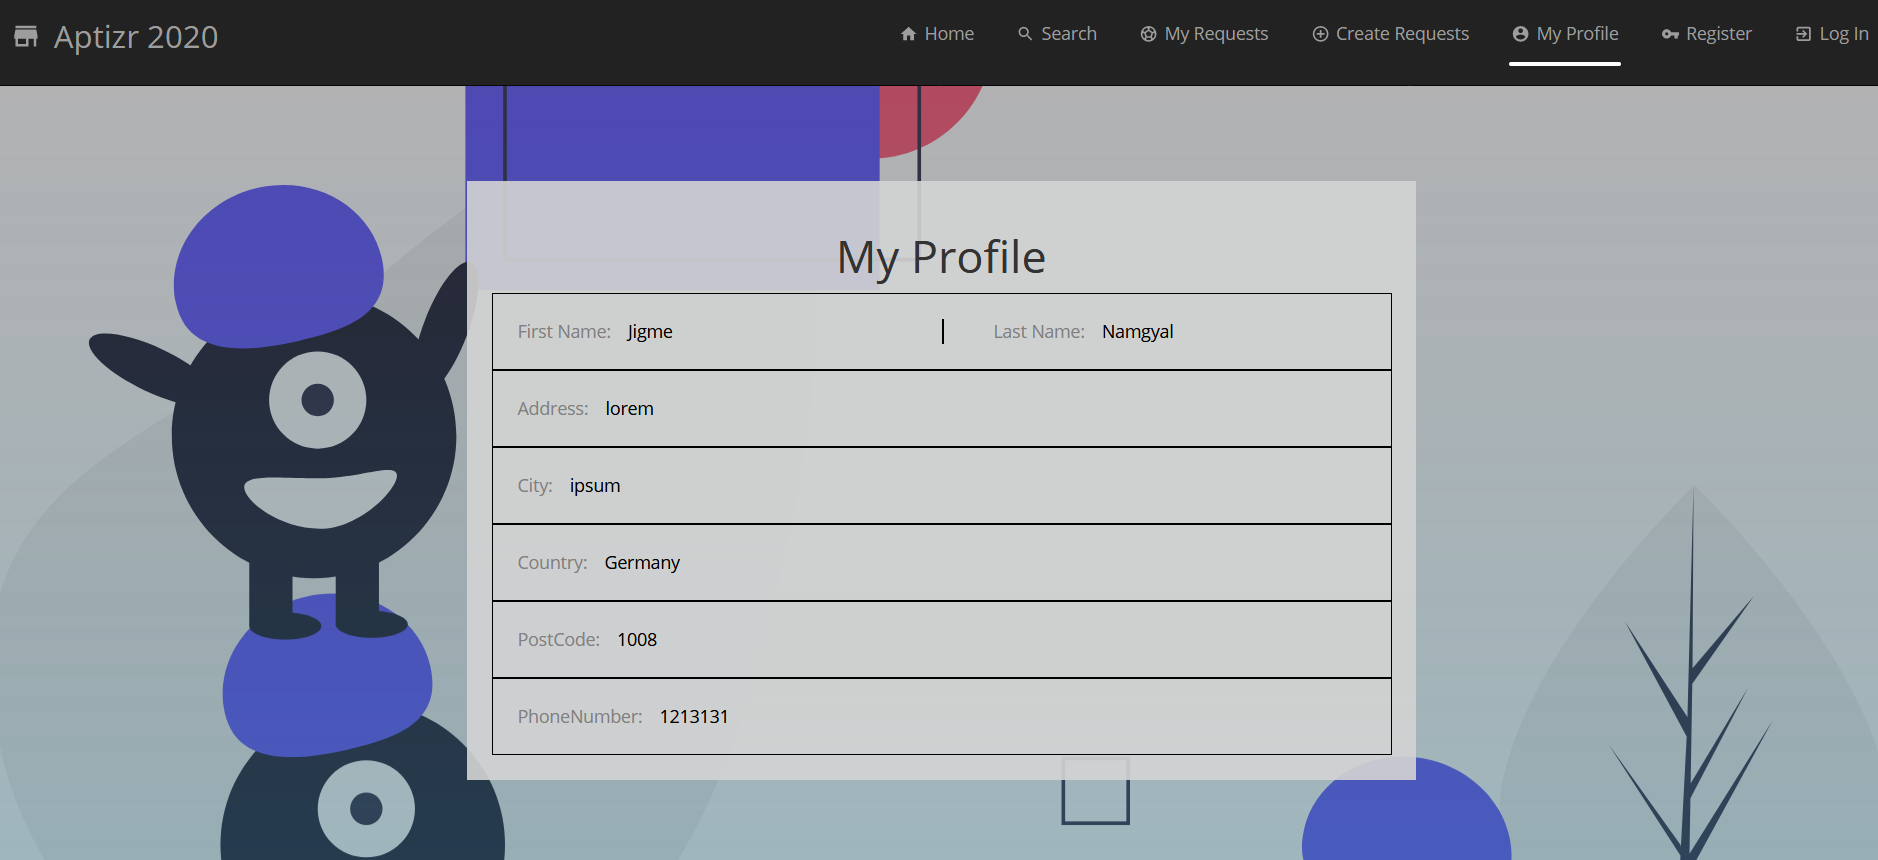Click the phone number value 1213131

(694, 717)
